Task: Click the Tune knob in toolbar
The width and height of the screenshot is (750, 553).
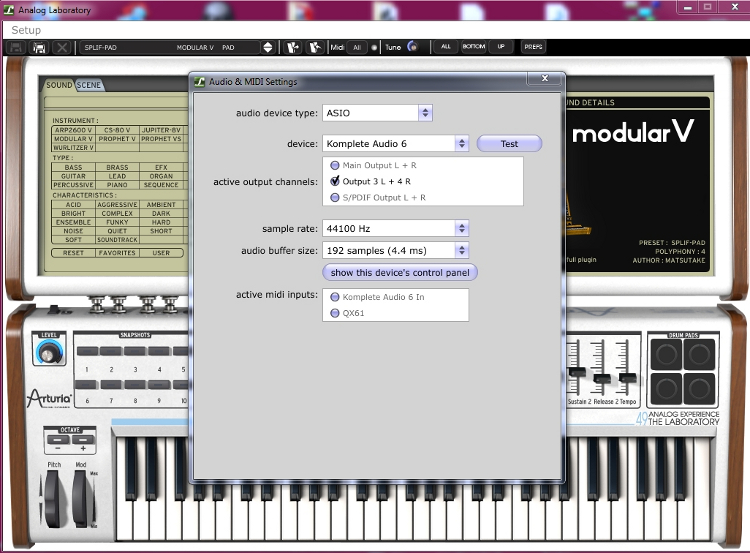Action: click(x=412, y=46)
